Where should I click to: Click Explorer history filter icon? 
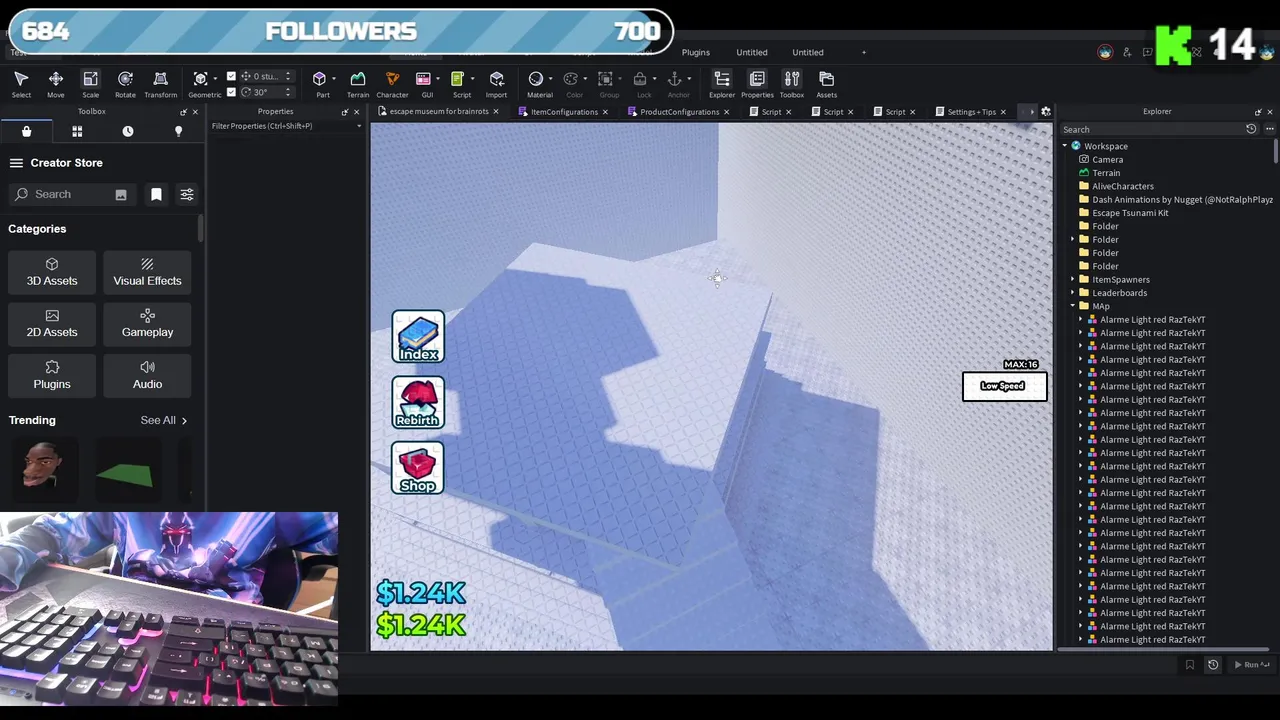(x=1251, y=129)
